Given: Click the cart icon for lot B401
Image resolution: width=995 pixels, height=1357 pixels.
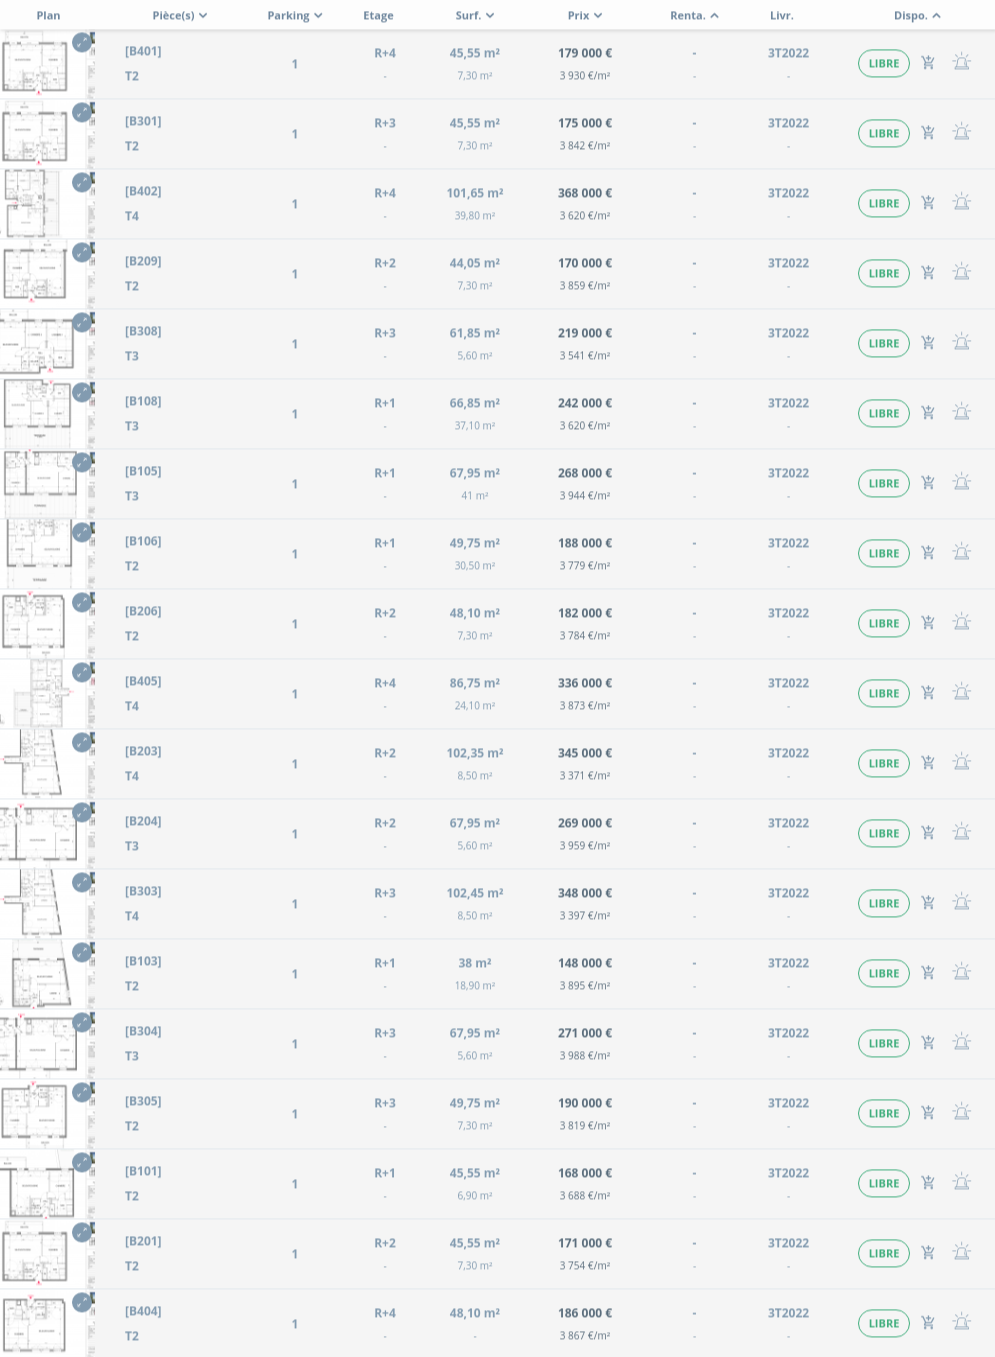Looking at the screenshot, I should [928, 63].
